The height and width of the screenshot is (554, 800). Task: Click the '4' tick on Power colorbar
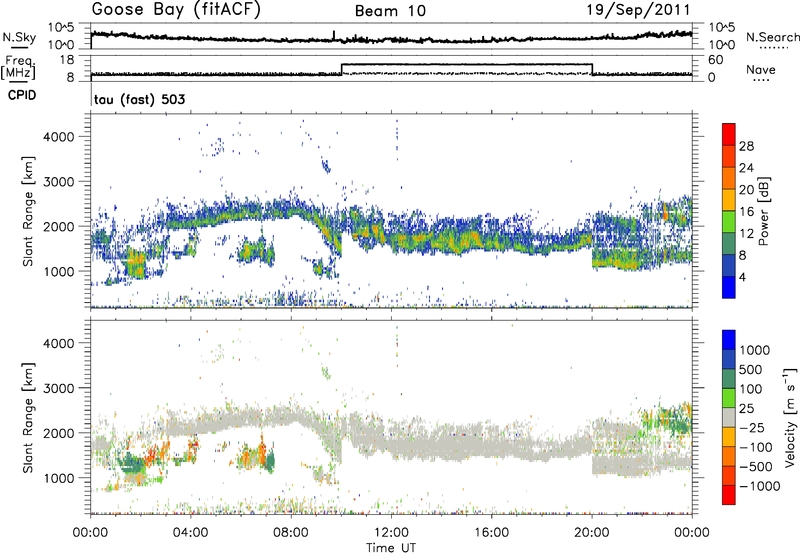pos(742,277)
